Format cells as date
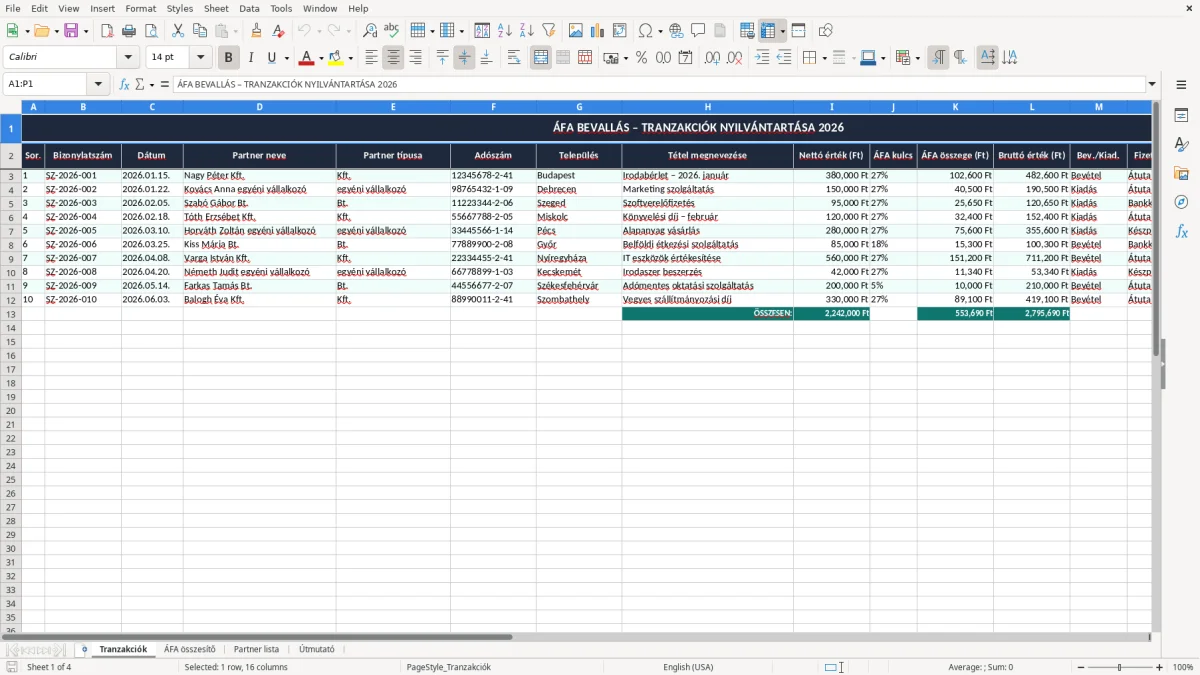The height and width of the screenshot is (675, 1200). [x=685, y=58]
